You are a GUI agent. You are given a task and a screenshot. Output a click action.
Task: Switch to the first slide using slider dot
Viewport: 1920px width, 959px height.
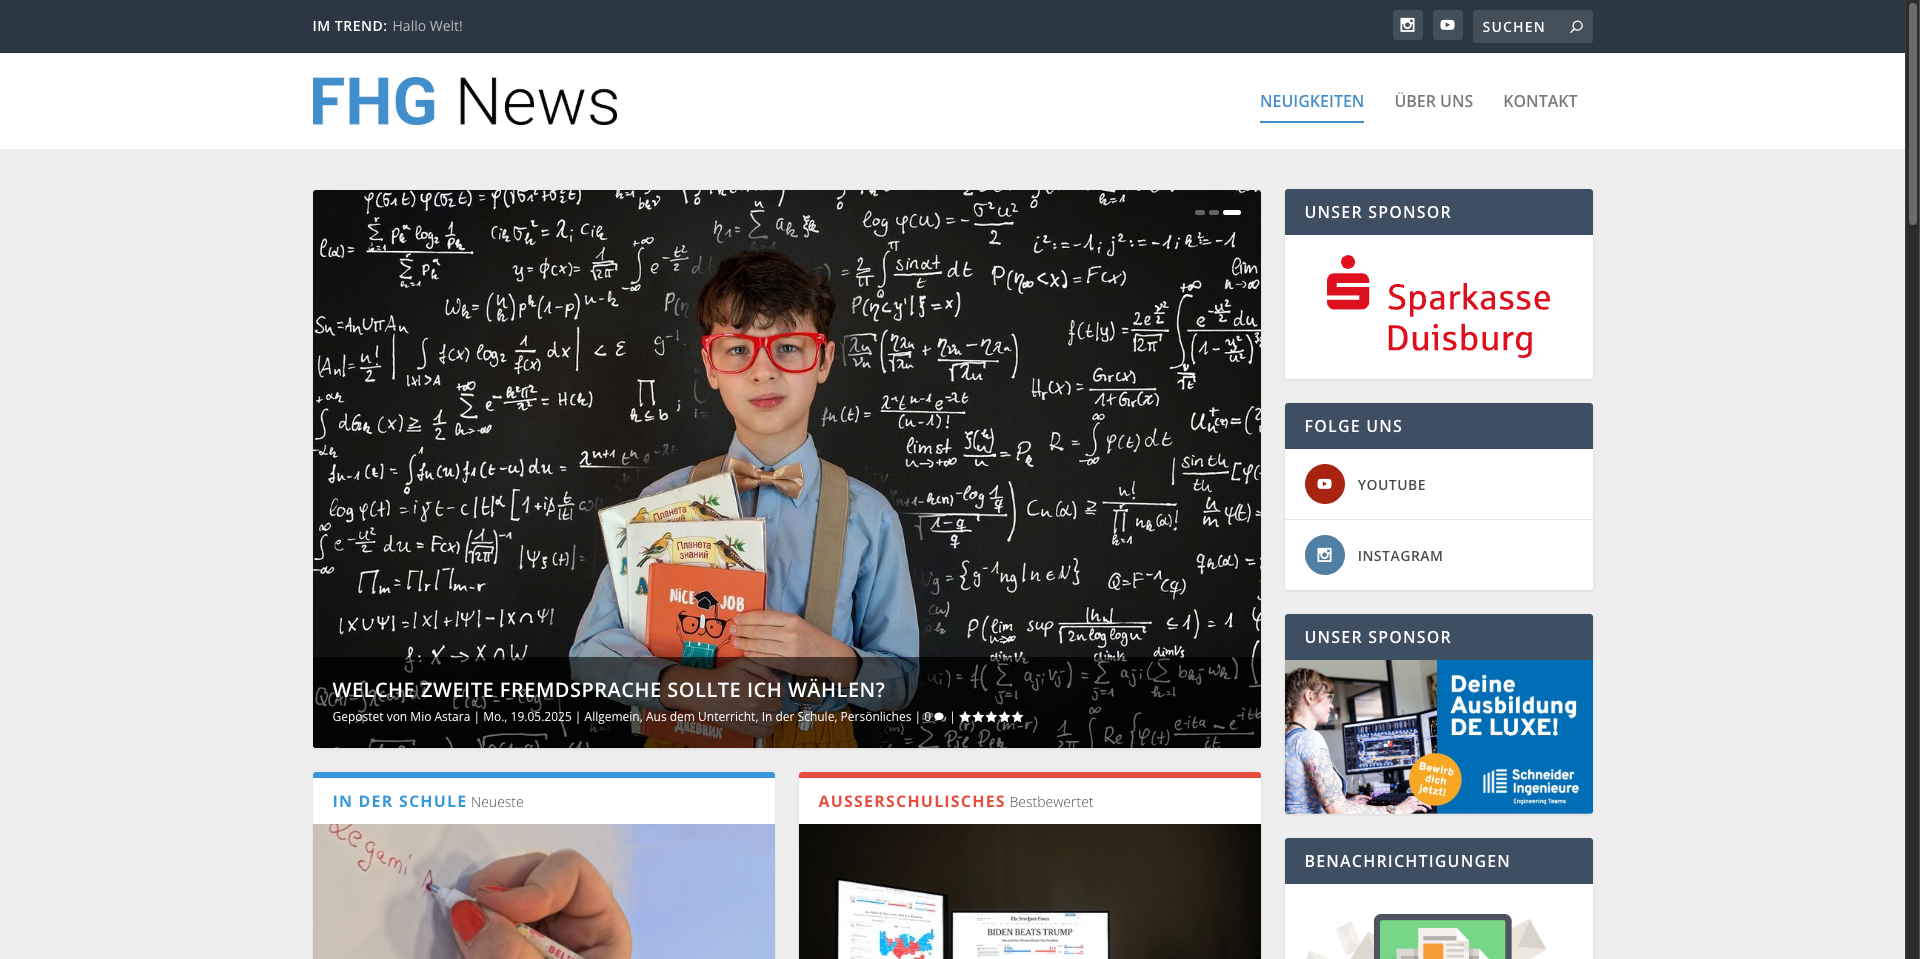[x=1200, y=213]
